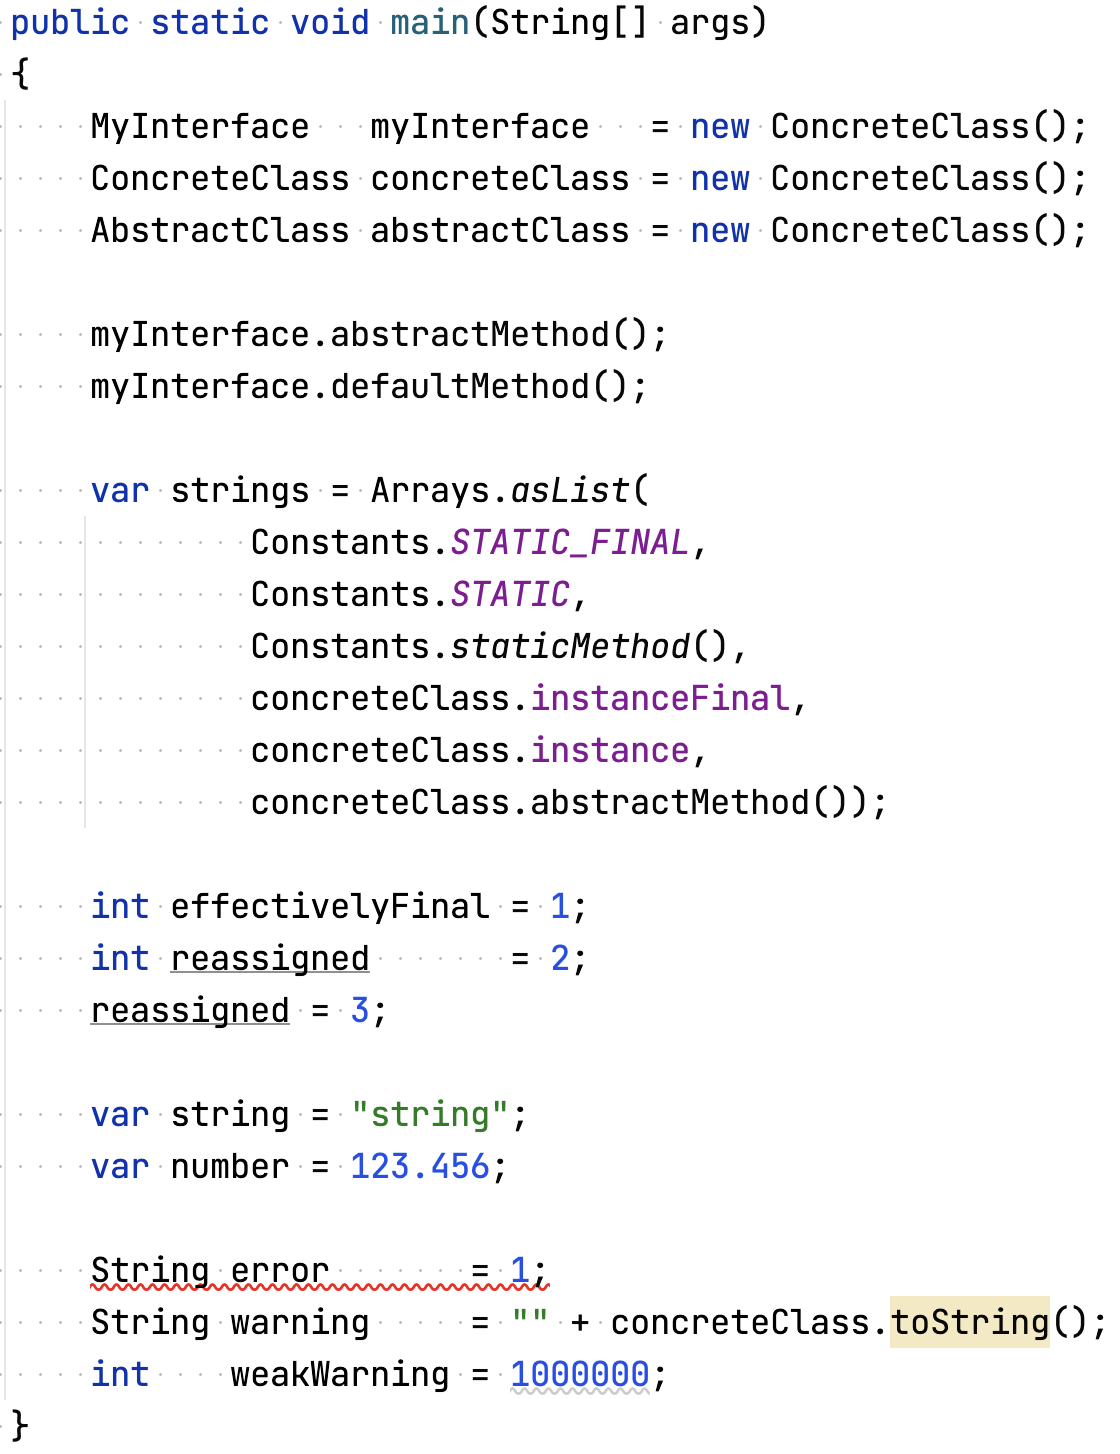1120x1454 pixels.
Task: Click the STATIC_FINAL constant
Action: 569,543
